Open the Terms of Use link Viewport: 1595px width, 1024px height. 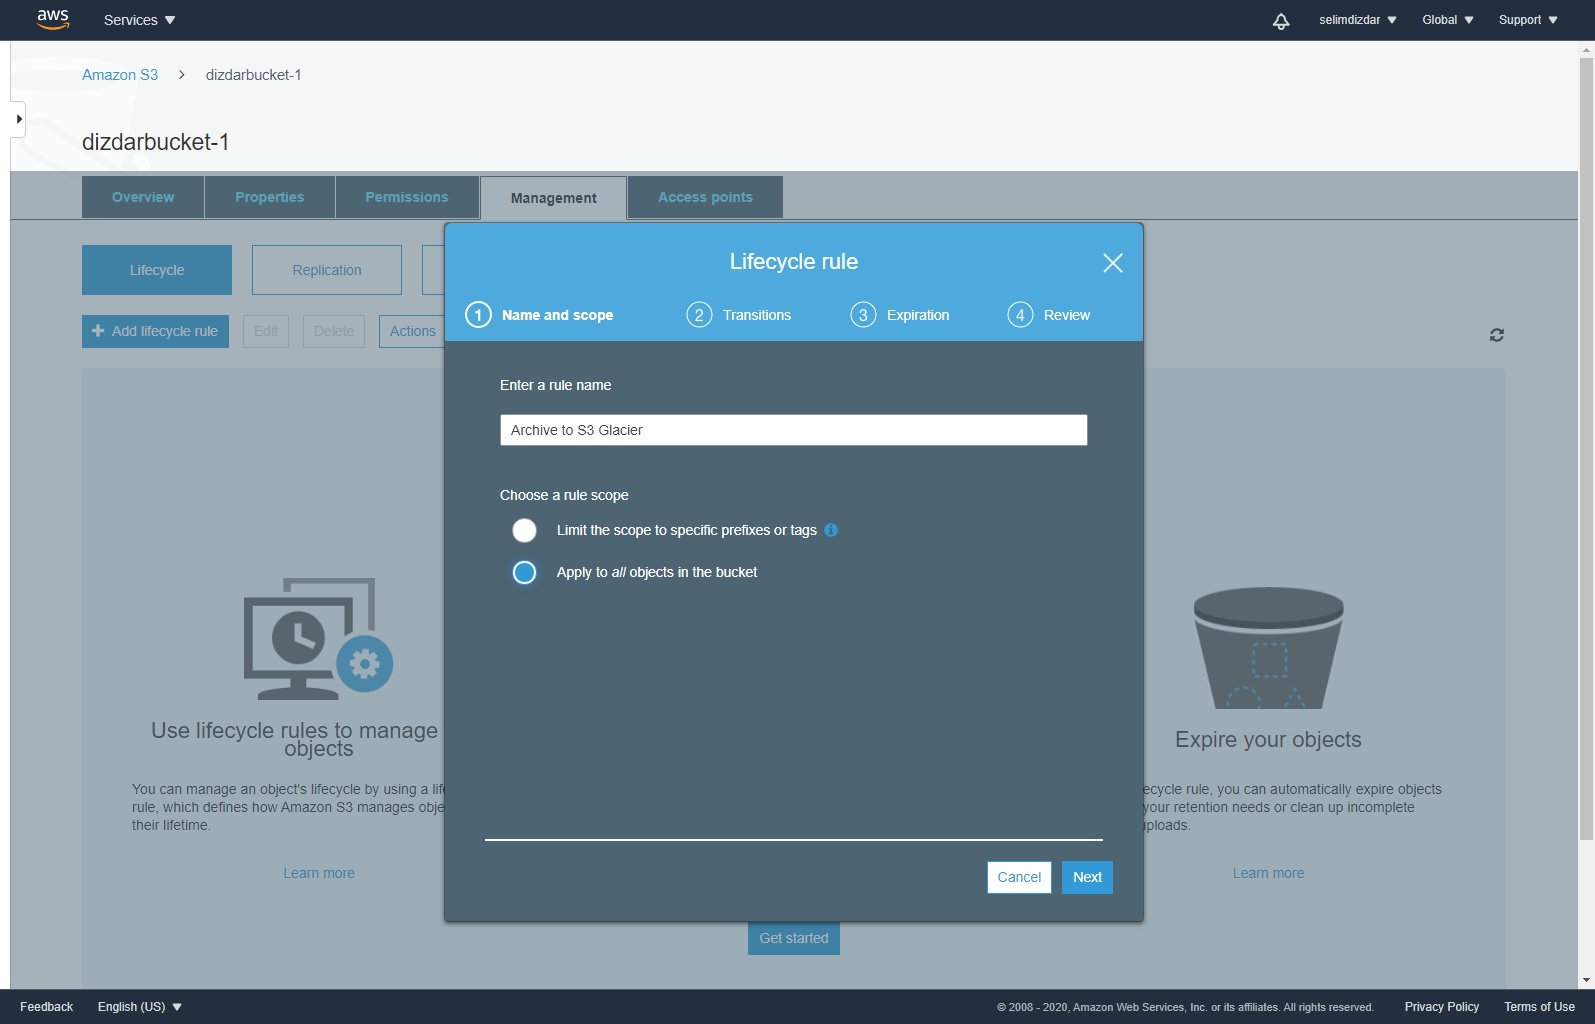[1539, 1007]
